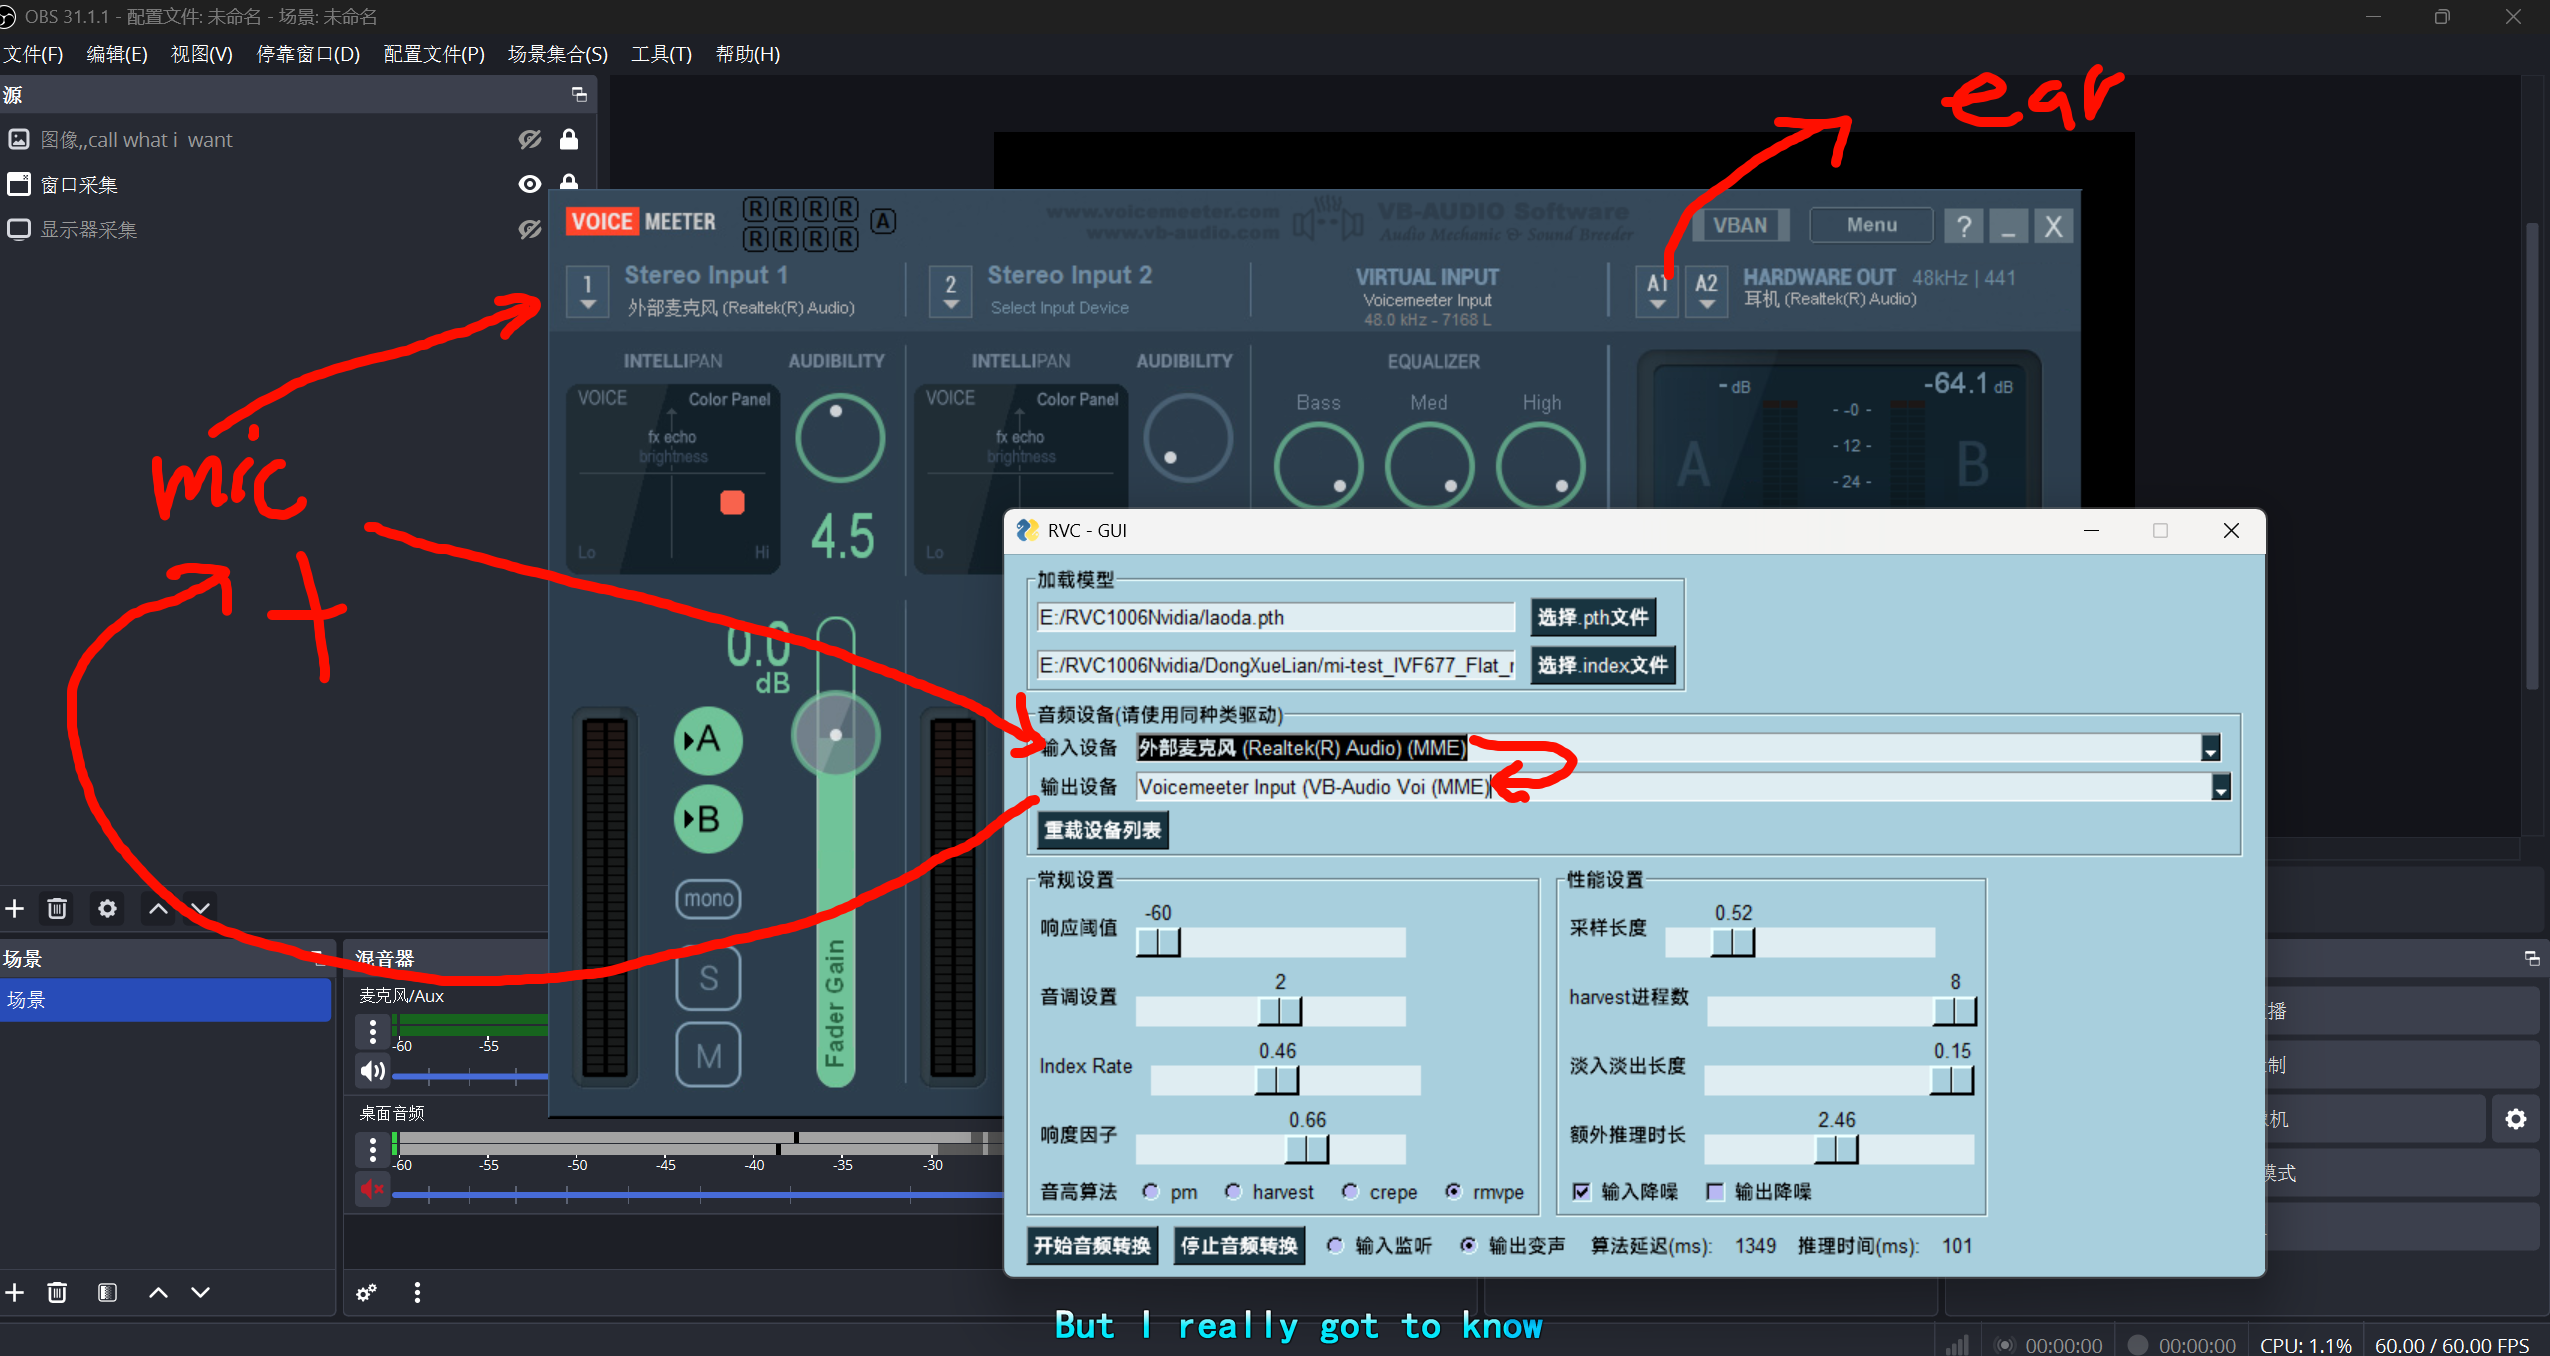Open options menu for 麦克风/Aux channel
This screenshot has height=1356, width=2550.
373,1031
